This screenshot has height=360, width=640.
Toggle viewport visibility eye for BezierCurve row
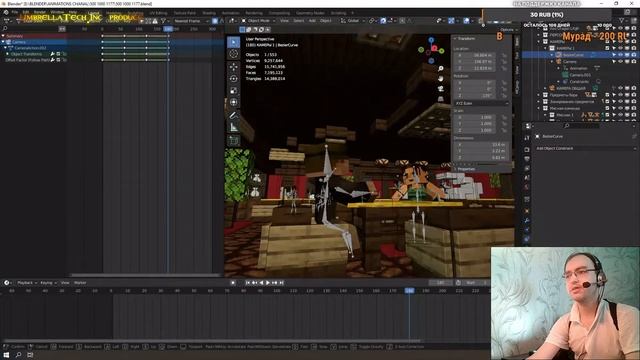(620, 55)
